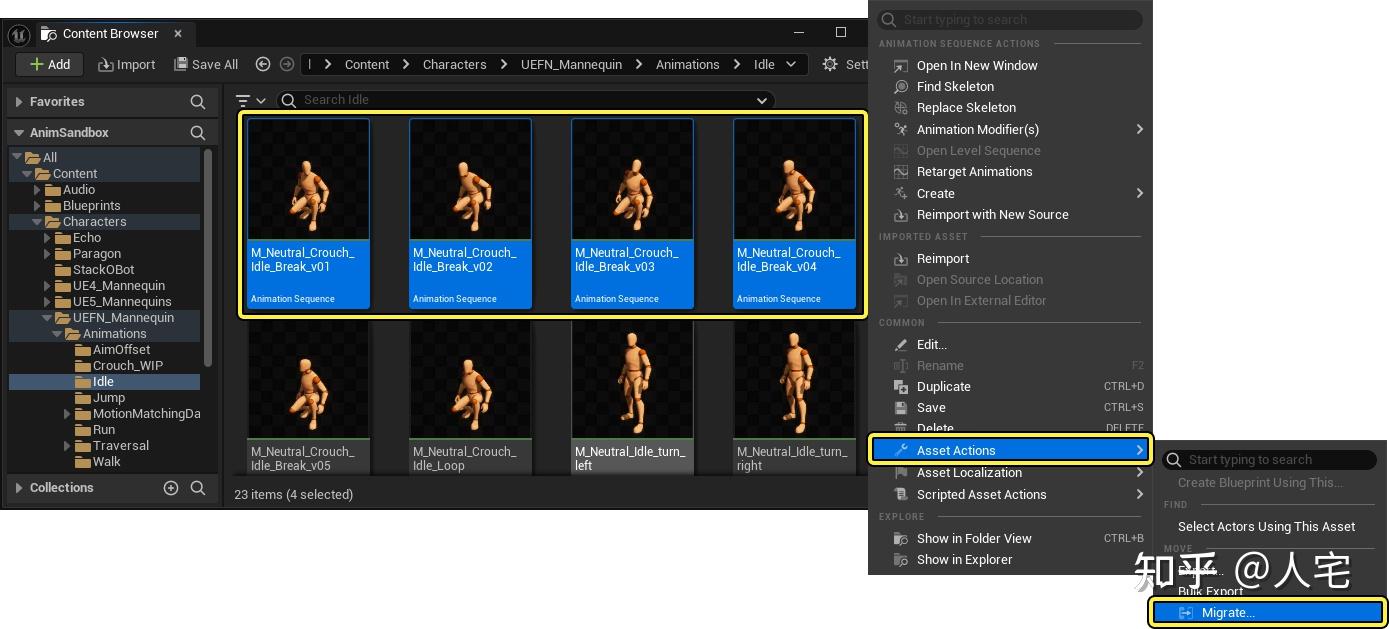1389x629 pixels.
Task: Click Migrate... in Asset Actions submenu
Action: tap(1267, 613)
